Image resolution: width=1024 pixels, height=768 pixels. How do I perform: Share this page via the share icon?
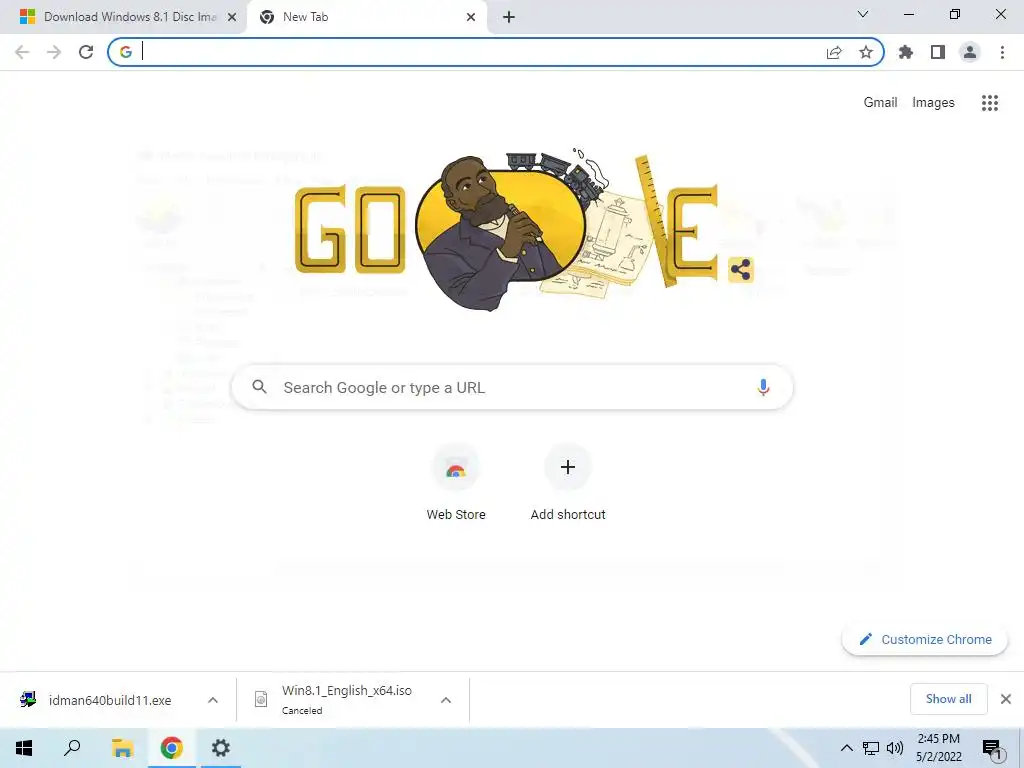point(834,52)
